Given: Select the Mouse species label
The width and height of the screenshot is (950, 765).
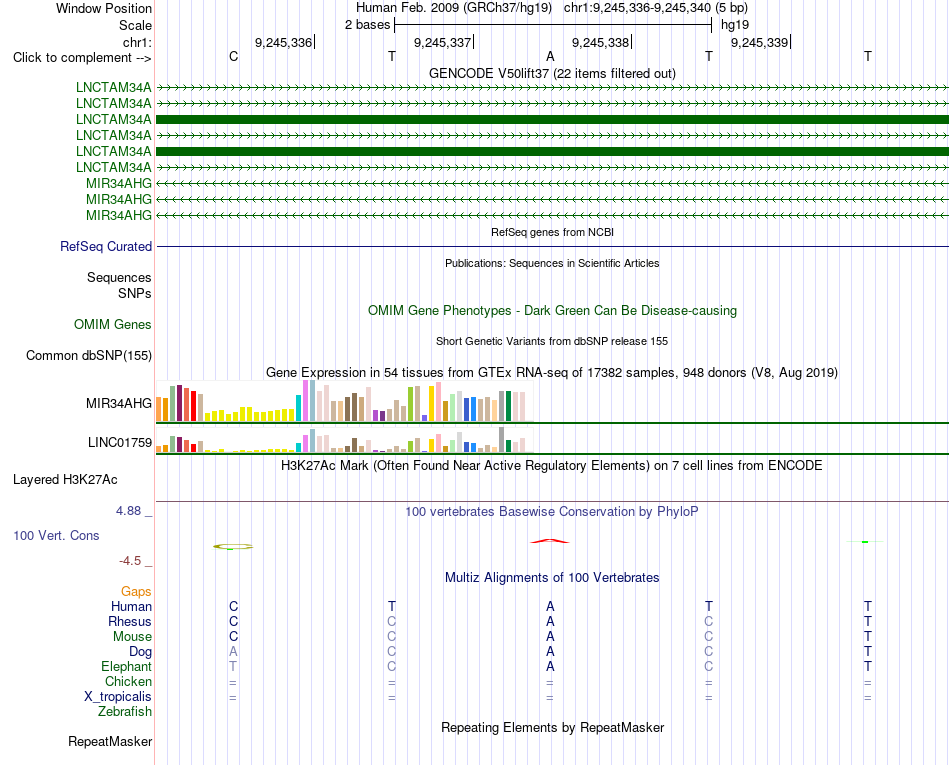Looking at the screenshot, I should point(132,637).
